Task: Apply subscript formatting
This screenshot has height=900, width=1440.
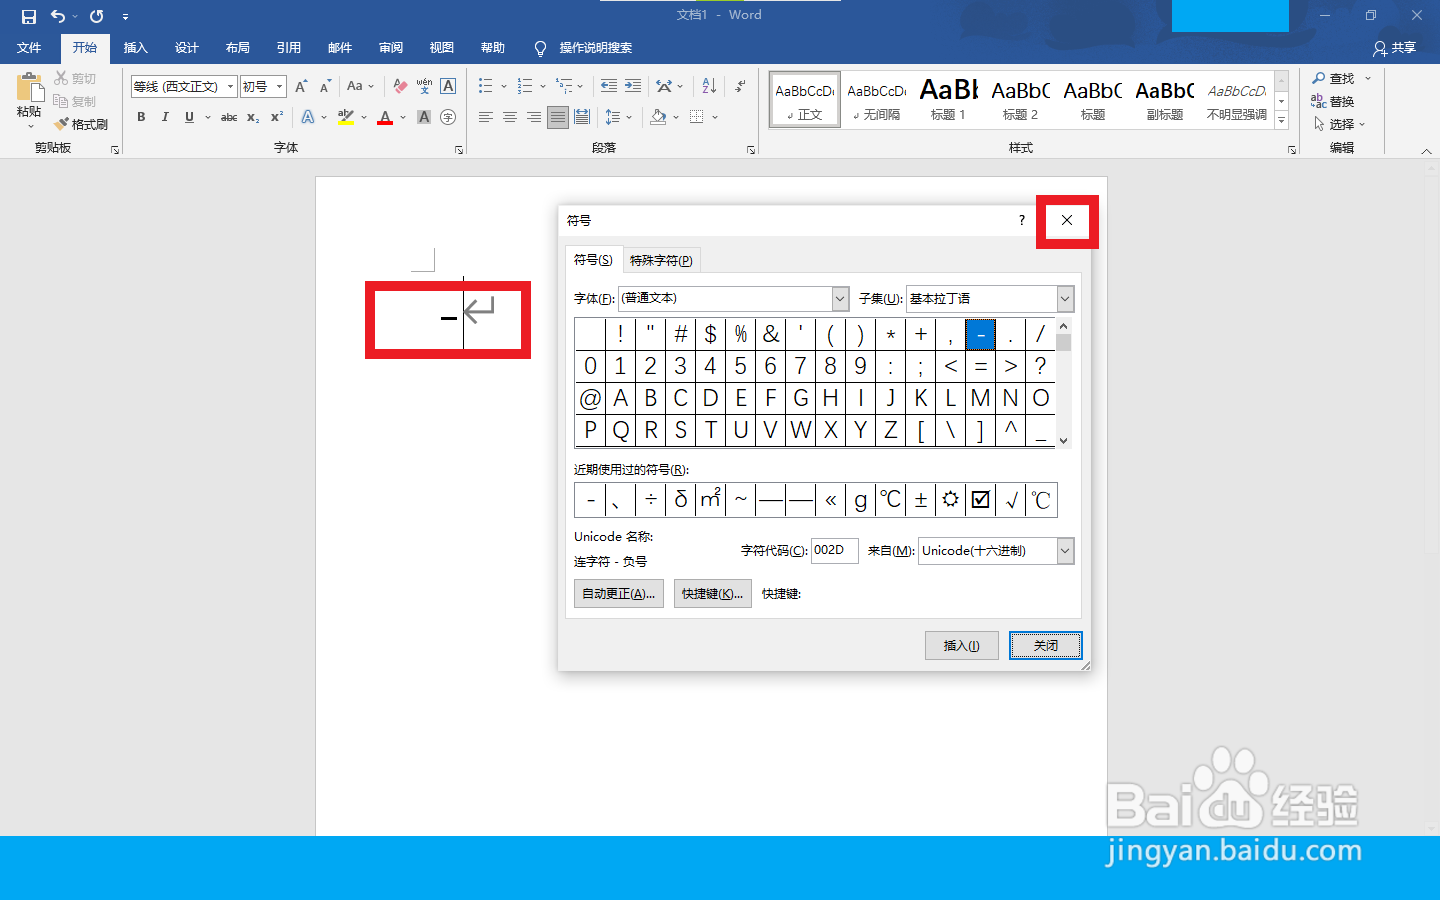Action: click(253, 117)
